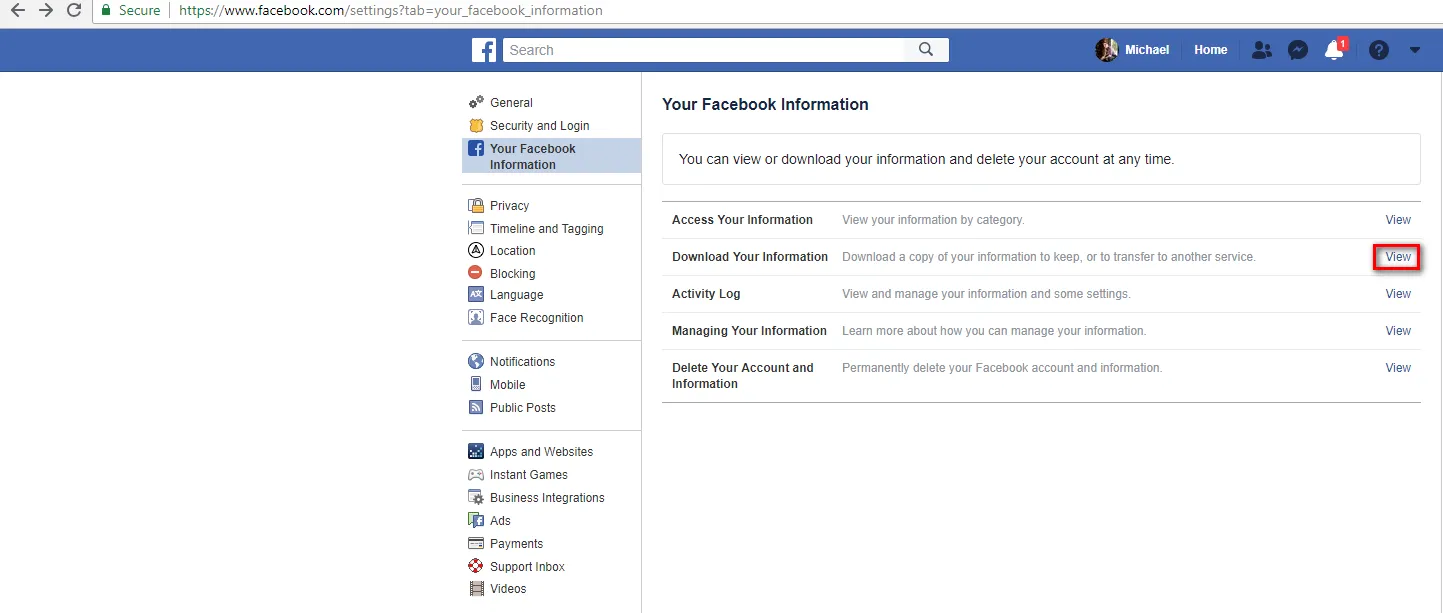Viewport: 1443px width, 613px height.
Task: Click the search magnifying glass icon
Action: (x=924, y=49)
